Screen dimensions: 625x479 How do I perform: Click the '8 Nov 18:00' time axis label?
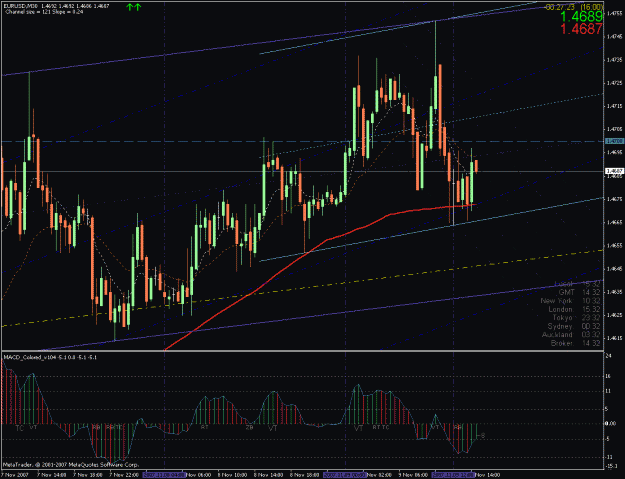click(305, 475)
